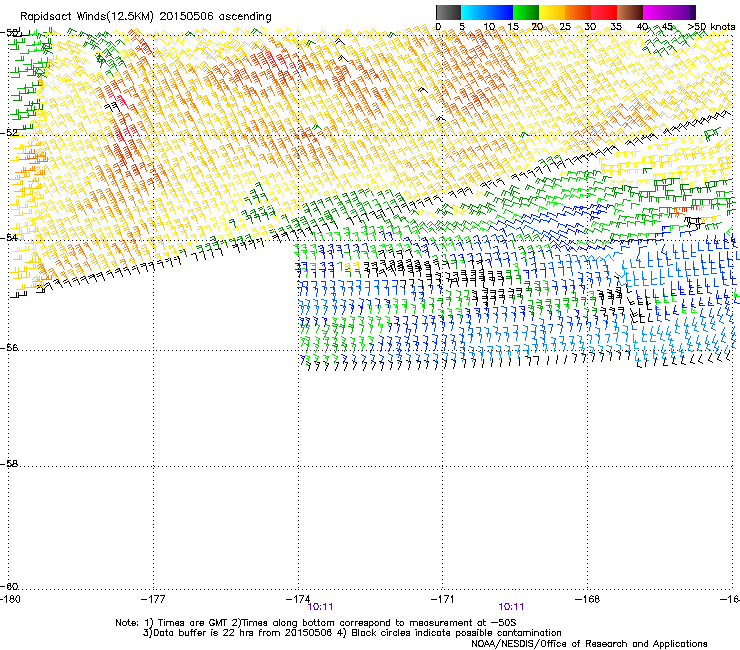
Task: Click the -180 longitude axis label
Action: point(10,599)
